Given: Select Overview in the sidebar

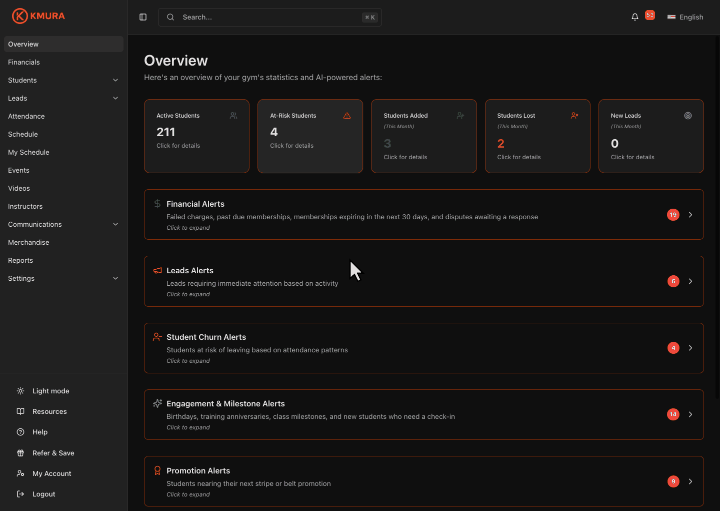Looking at the screenshot, I should pos(64,44).
